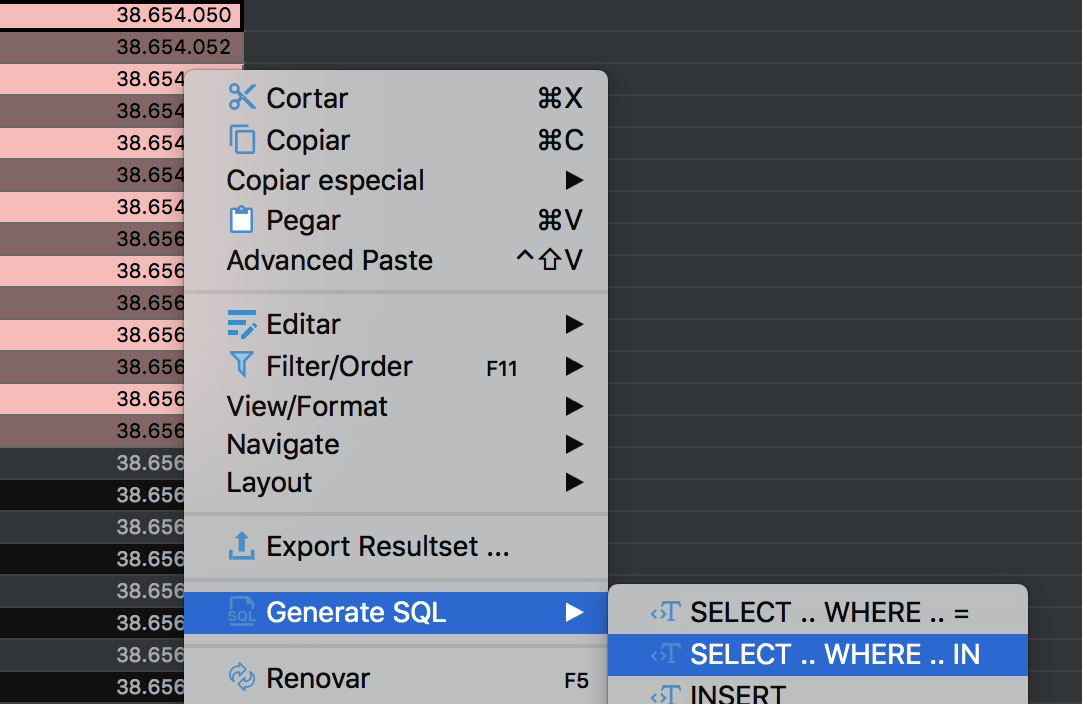1082x704 pixels.
Task: Click the Renovar menu entry
Action: [x=315, y=677]
